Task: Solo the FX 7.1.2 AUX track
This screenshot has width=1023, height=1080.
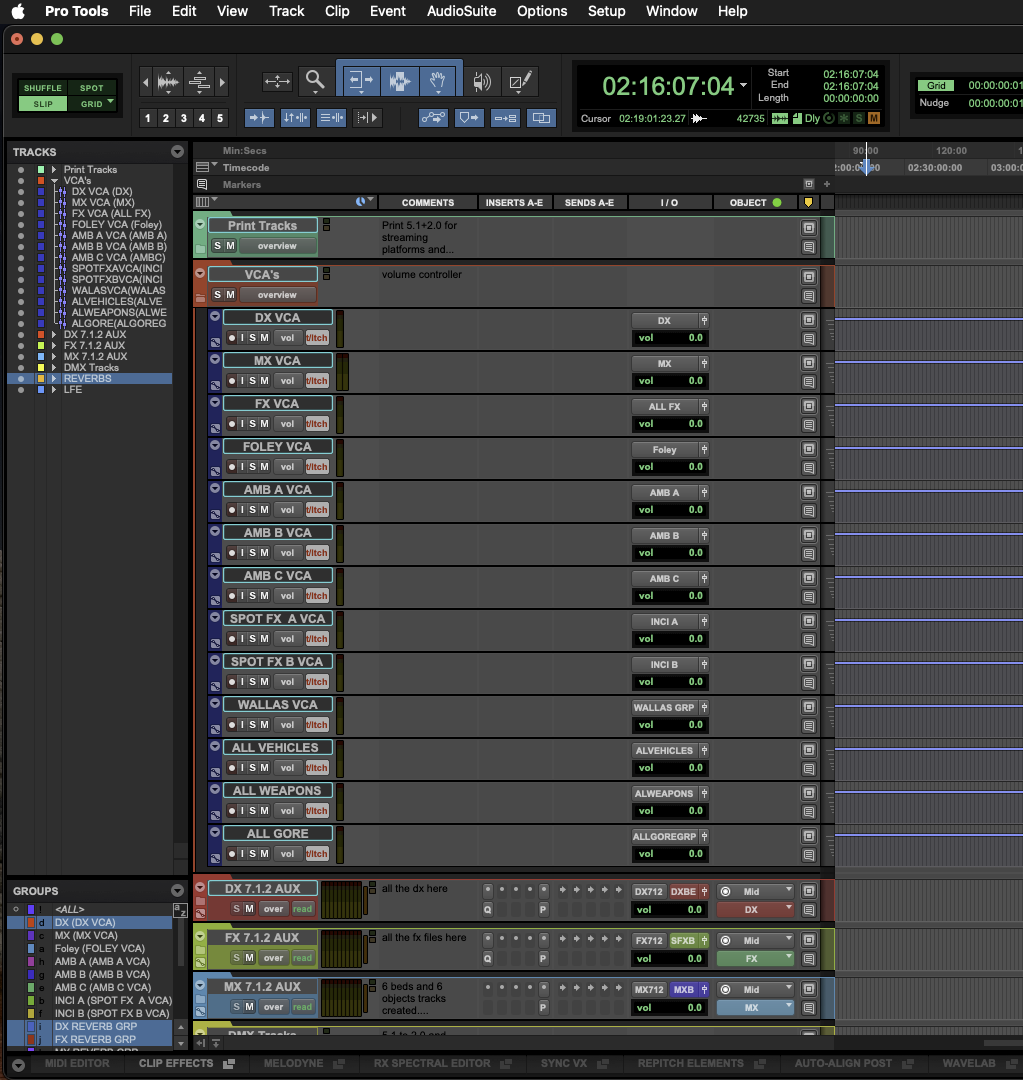Action: (236, 958)
